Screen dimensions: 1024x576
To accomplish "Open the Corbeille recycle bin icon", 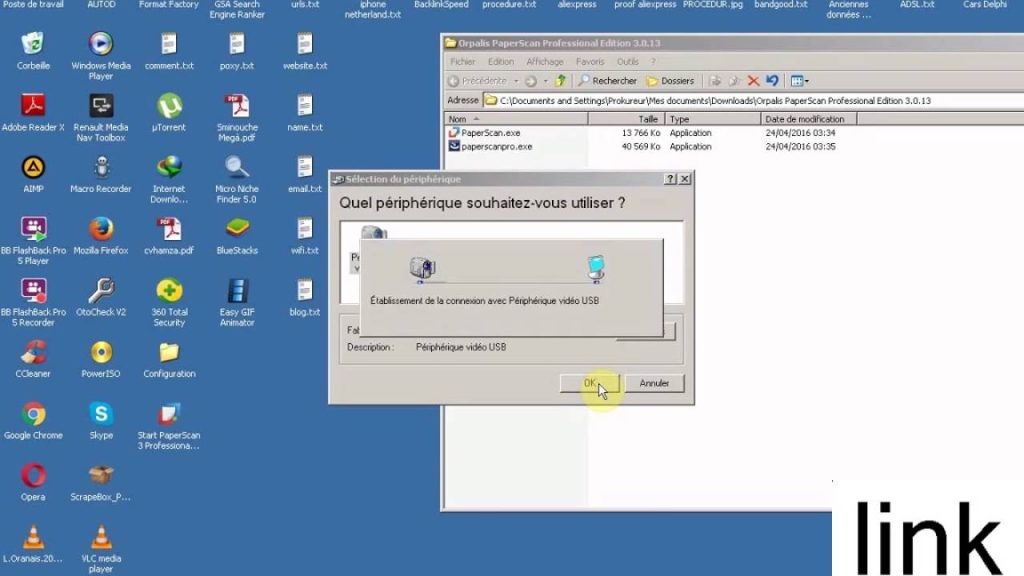I will click(x=33, y=44).
